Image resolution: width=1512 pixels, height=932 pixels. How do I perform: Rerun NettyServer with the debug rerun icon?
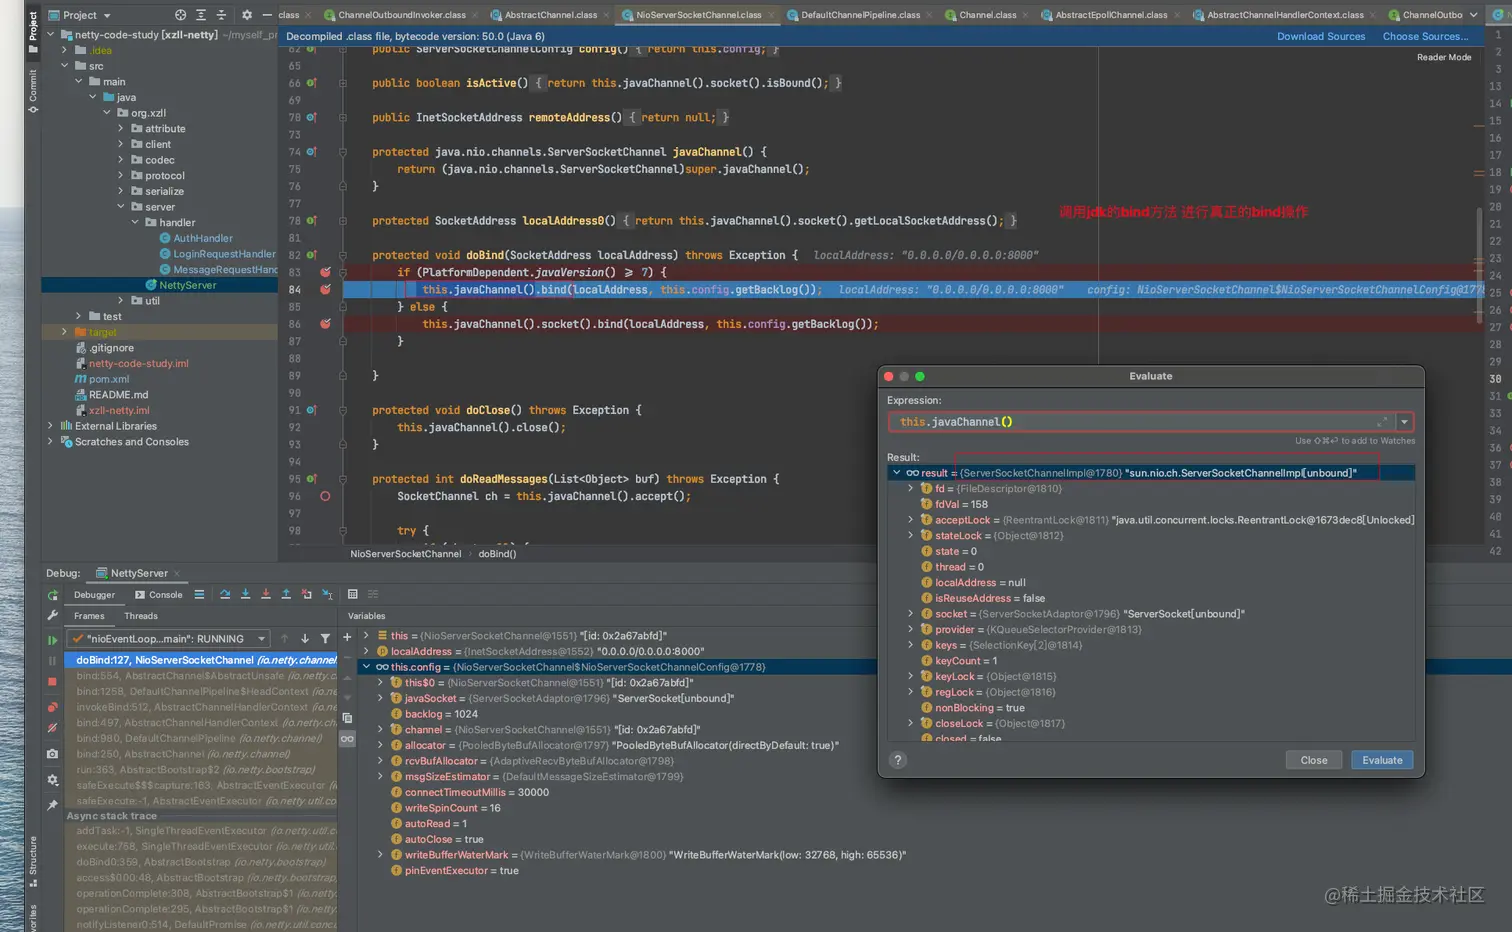coord(53,595)
